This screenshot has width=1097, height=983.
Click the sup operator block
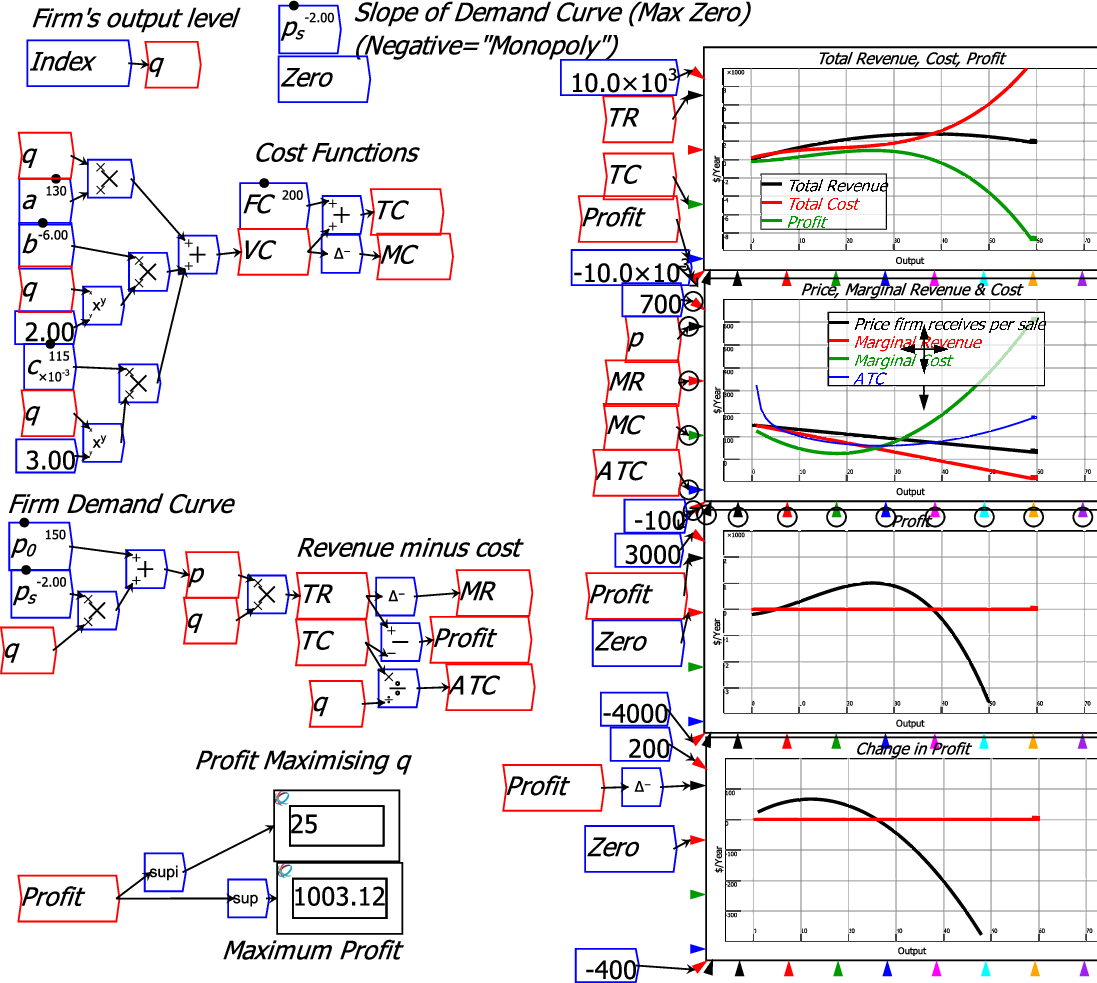[x=248, y=898]
